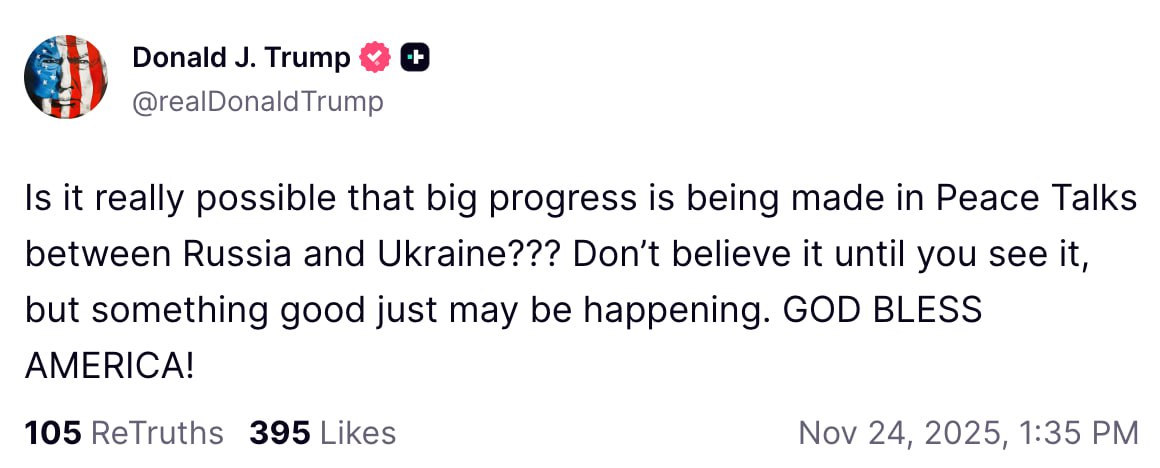Click the red verified checkmark badge

tap(375, 59)
